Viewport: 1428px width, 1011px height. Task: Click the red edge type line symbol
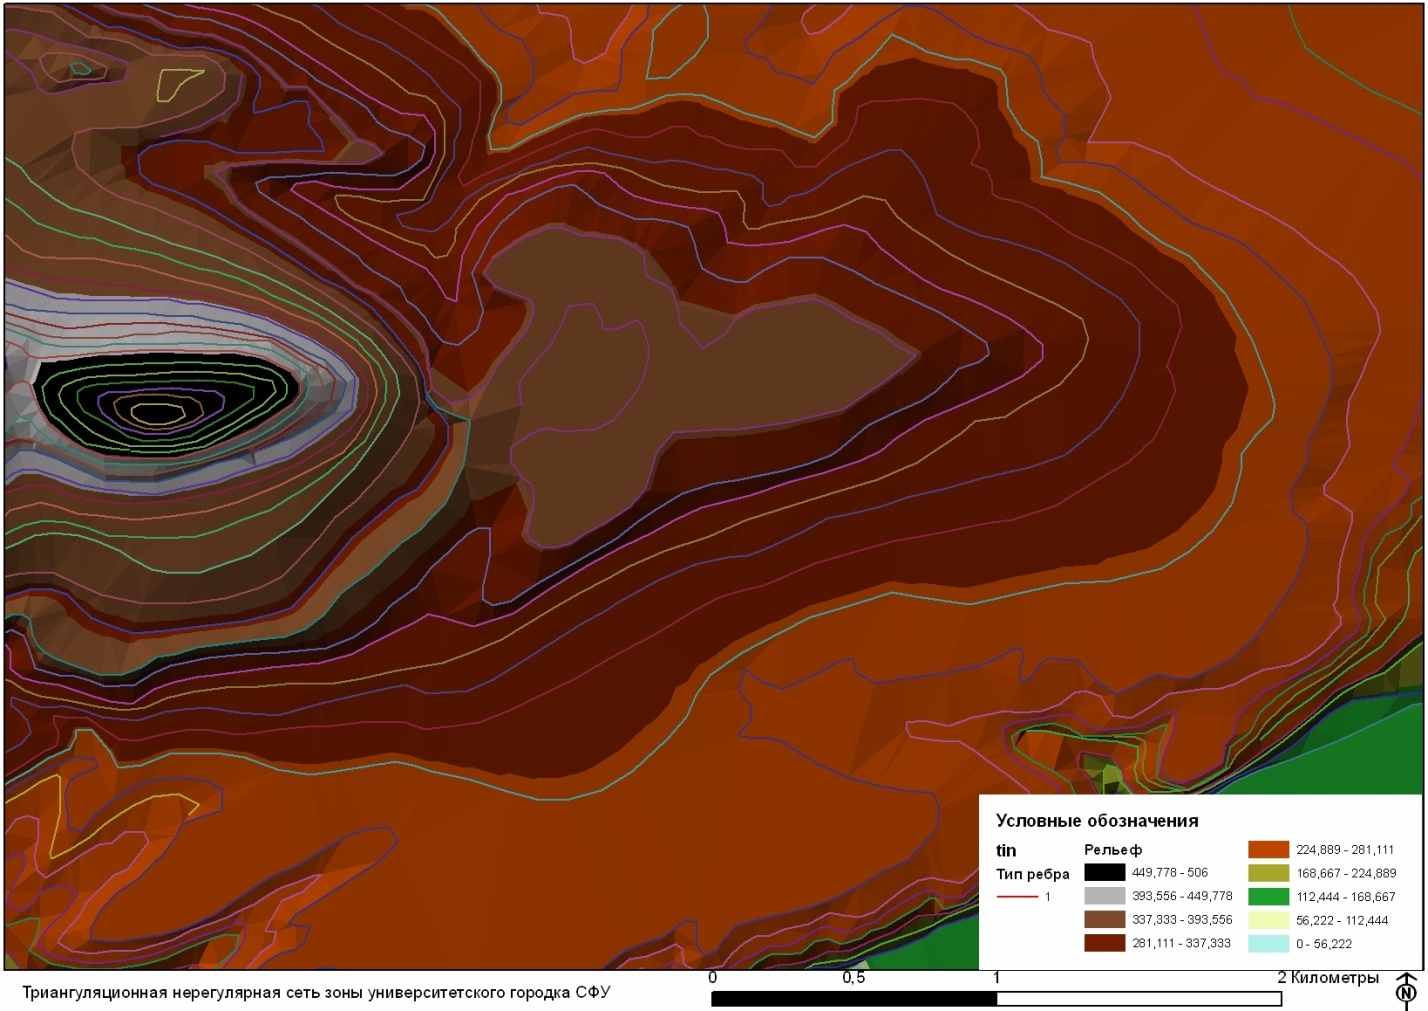[x=1017, y=897]
